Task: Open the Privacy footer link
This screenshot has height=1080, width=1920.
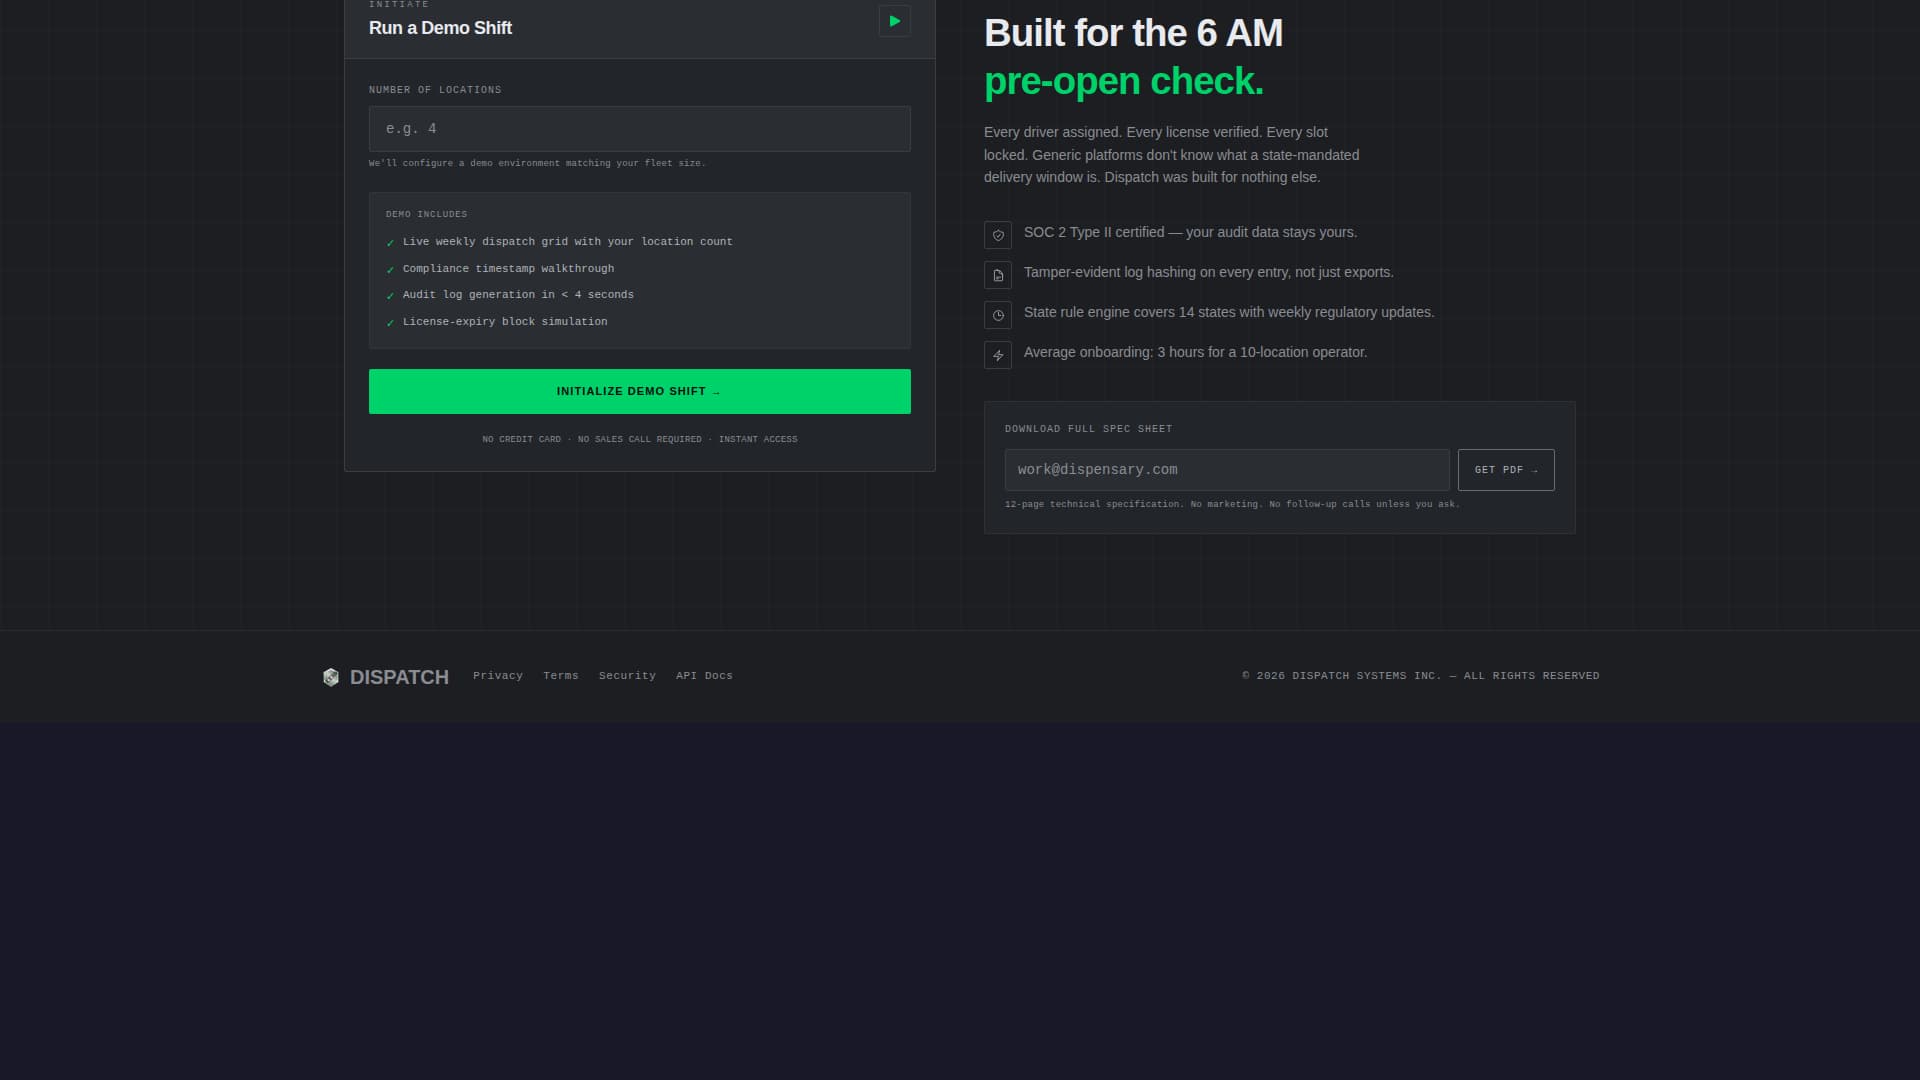Action: coord(498,676)
